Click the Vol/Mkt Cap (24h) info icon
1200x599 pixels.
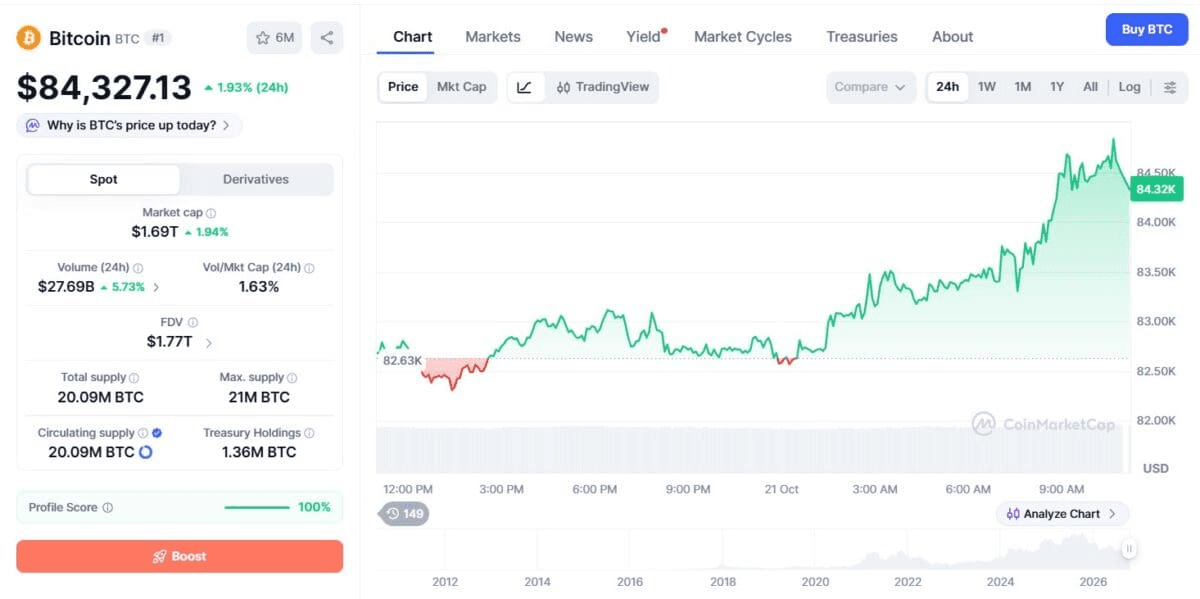point(309,268)
